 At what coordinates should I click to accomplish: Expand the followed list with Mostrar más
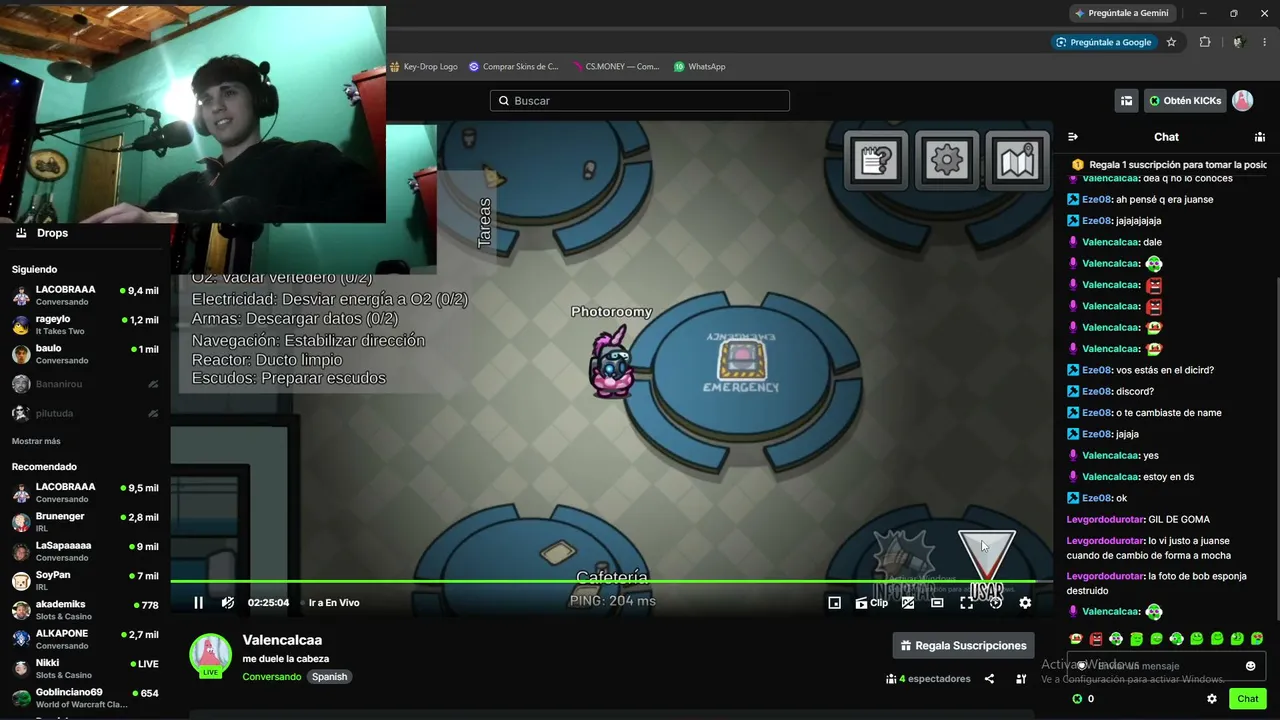click(x=36, y=441)
